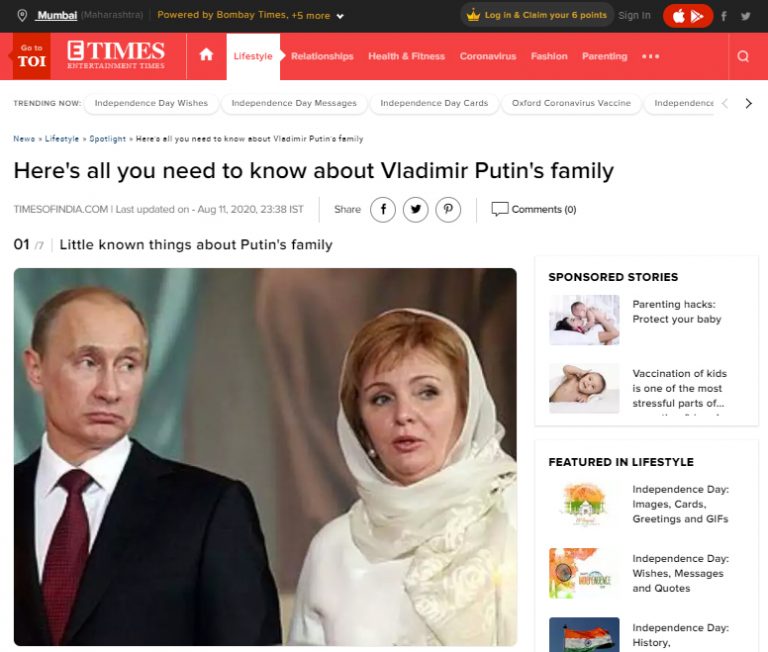768x652 pixels.
Task: Click the Facebook icon in top bar
Action: coord(723,16)
